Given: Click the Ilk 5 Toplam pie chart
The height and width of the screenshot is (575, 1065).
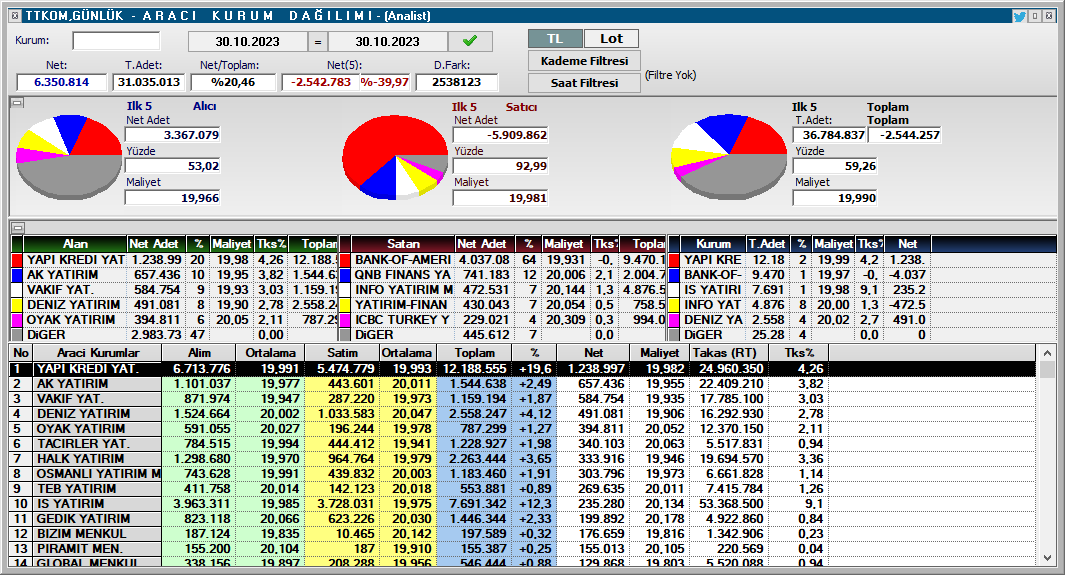Looking at the screenshot, I should [x=729, y=157].
